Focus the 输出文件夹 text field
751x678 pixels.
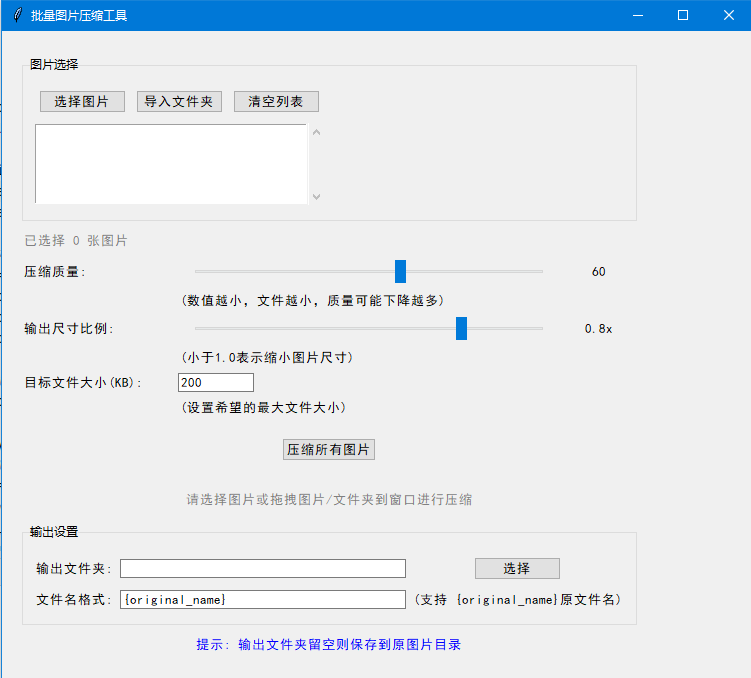(263, 568)
